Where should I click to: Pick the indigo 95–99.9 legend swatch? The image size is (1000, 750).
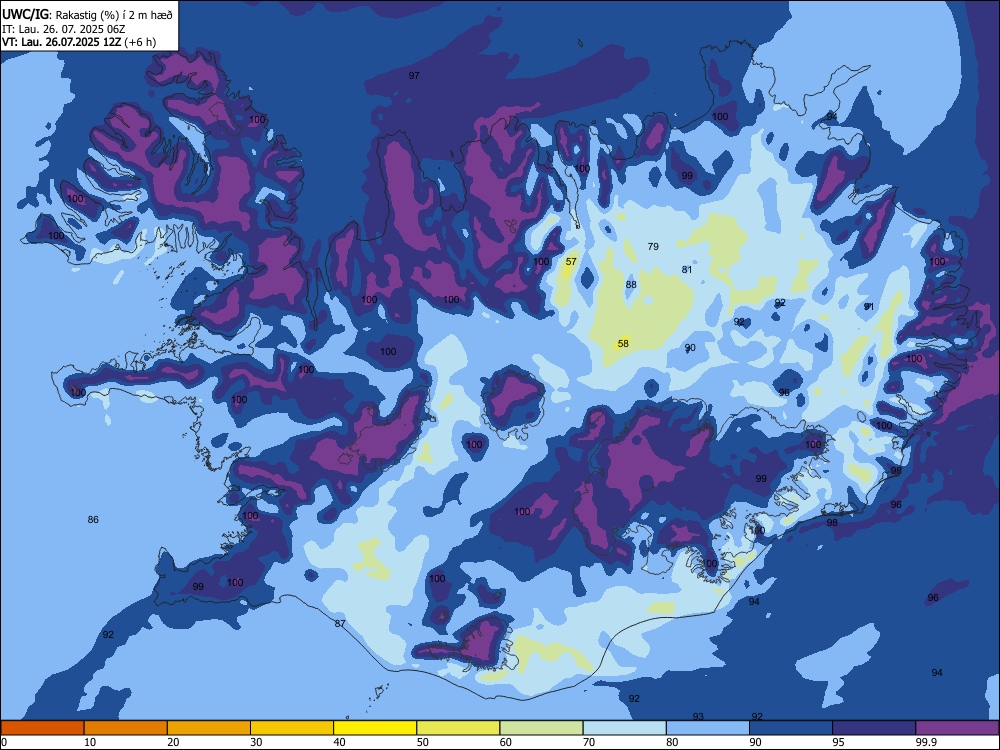click(874, 728)
